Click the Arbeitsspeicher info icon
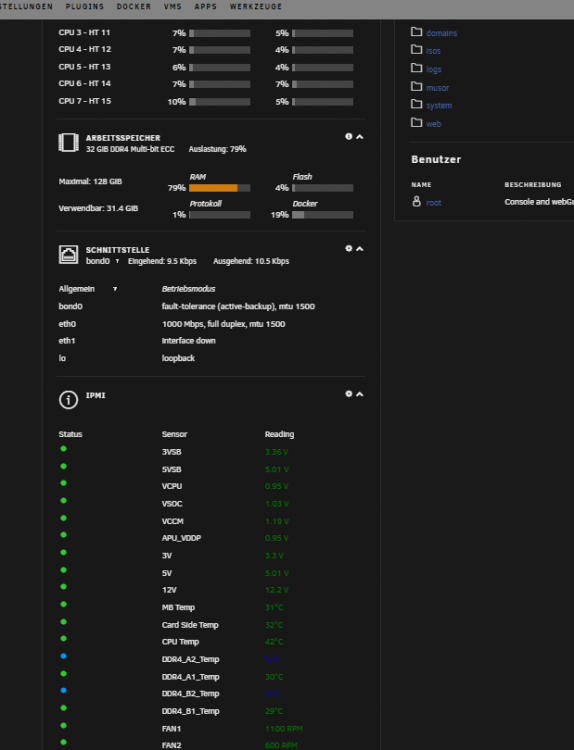This screenshot has width=574, height=750. (349, 137)
